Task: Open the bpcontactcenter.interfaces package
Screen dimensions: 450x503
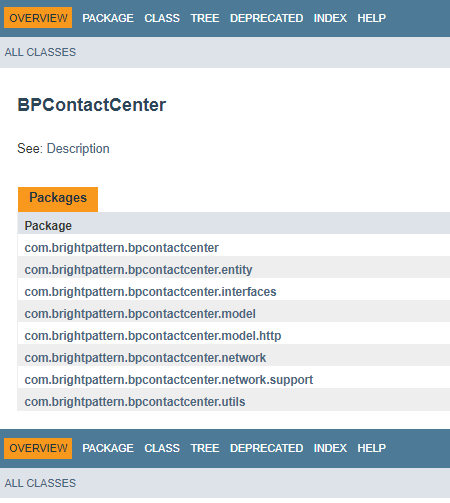Action: point(150,292)
